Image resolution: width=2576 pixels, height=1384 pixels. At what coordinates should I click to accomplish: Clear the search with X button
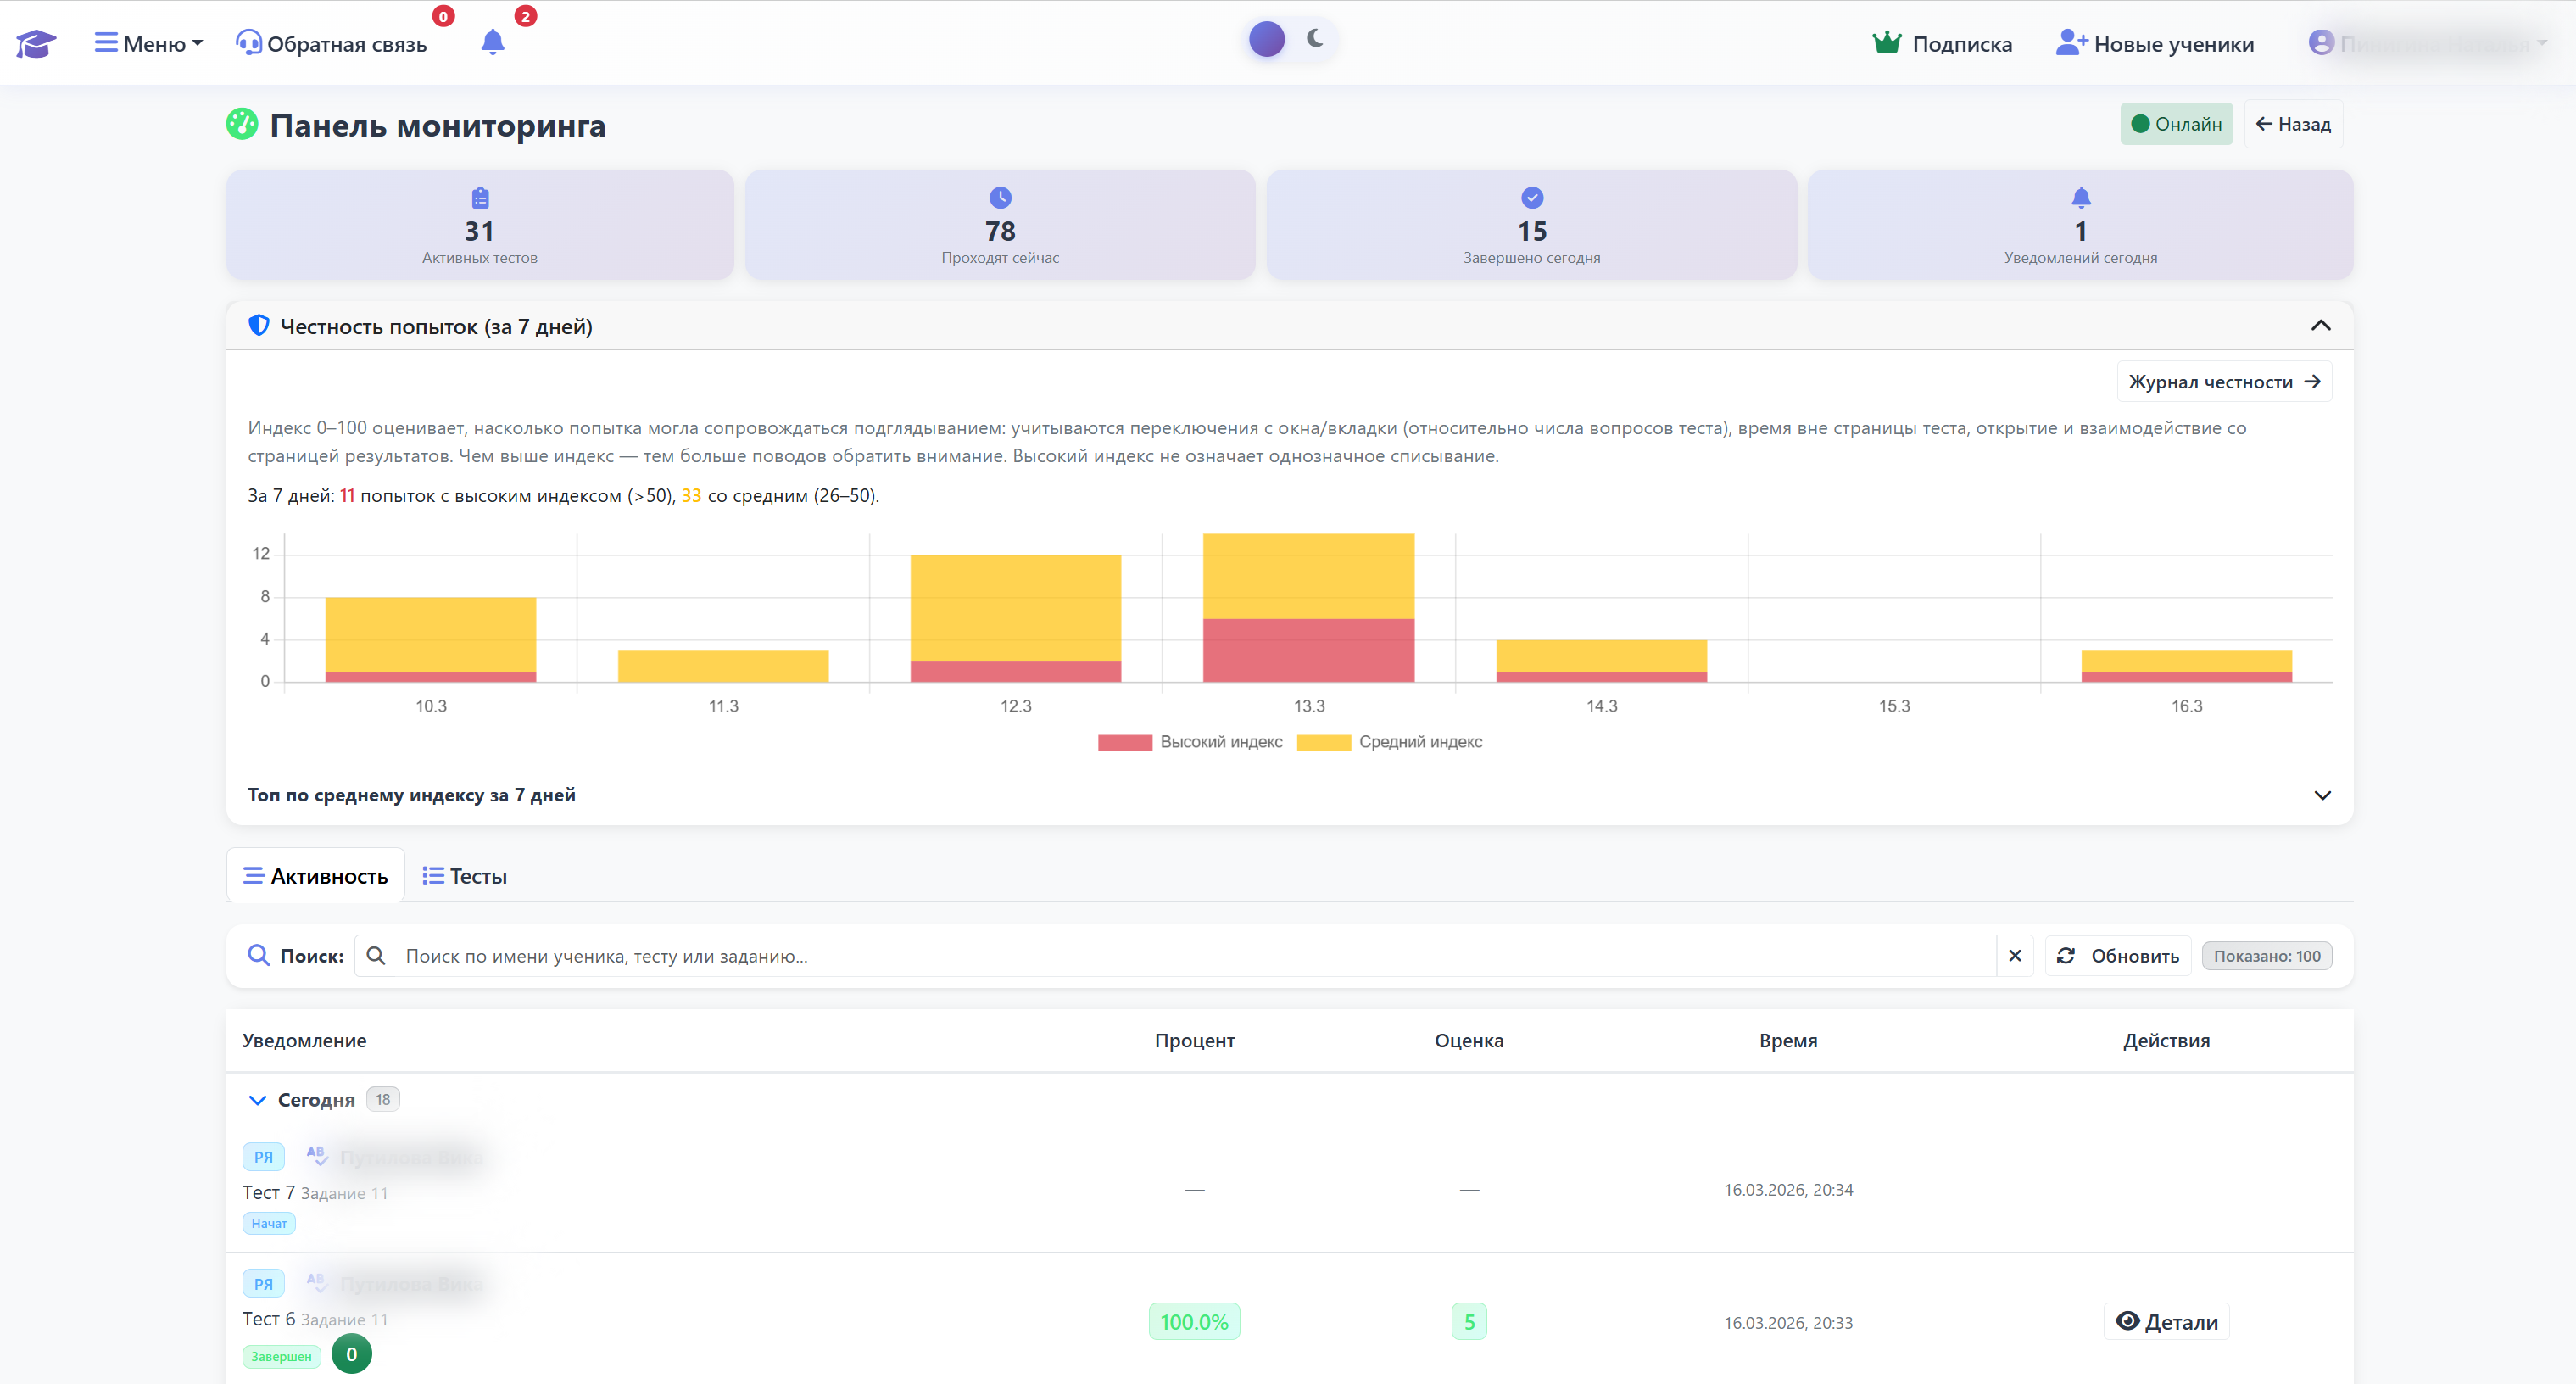(x=2015, y=956)
